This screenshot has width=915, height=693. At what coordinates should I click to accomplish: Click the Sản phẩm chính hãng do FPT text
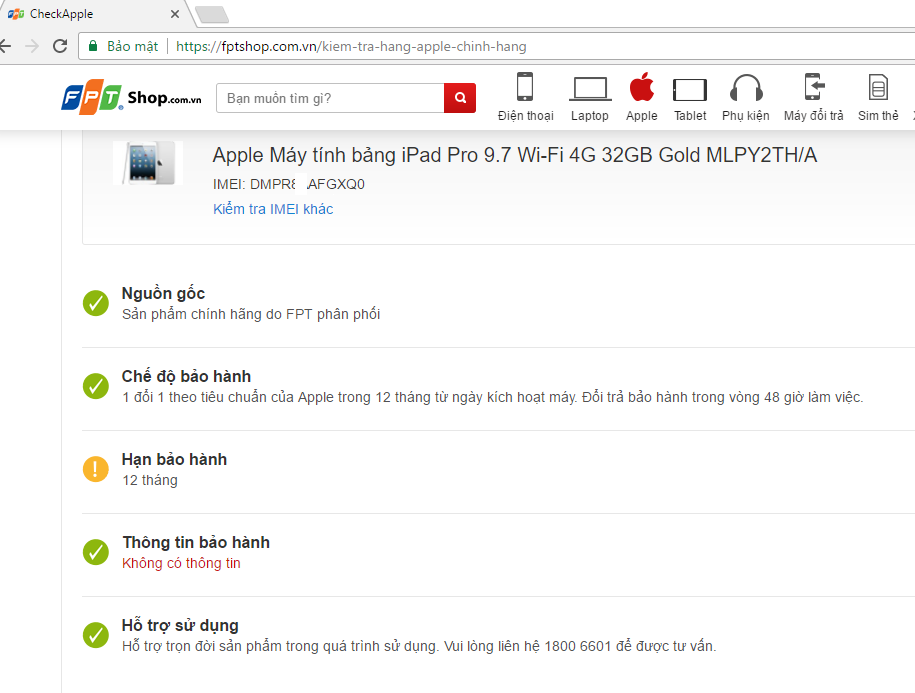pos(251,314)
